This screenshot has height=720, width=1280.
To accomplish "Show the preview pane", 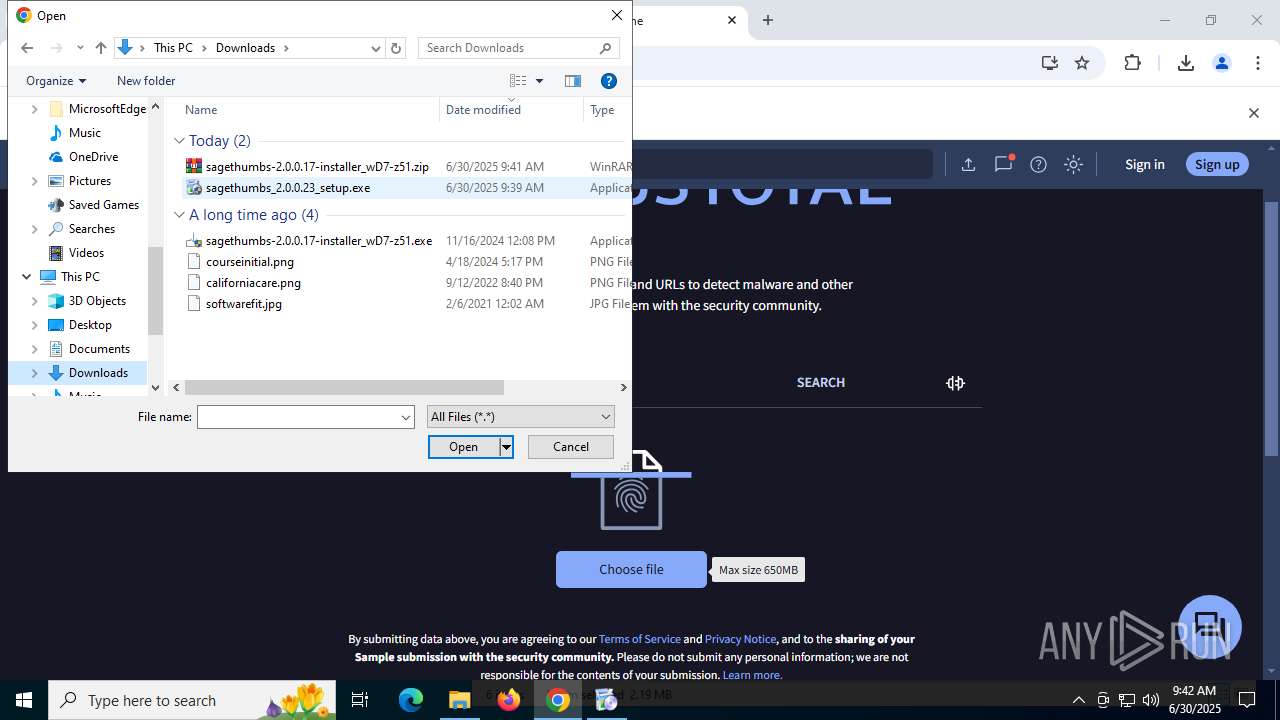I will (573, 81).
